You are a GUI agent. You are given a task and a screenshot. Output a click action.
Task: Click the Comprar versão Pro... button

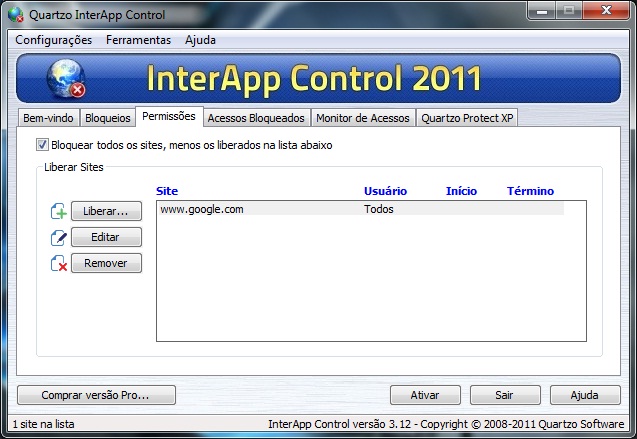[96, 395]
